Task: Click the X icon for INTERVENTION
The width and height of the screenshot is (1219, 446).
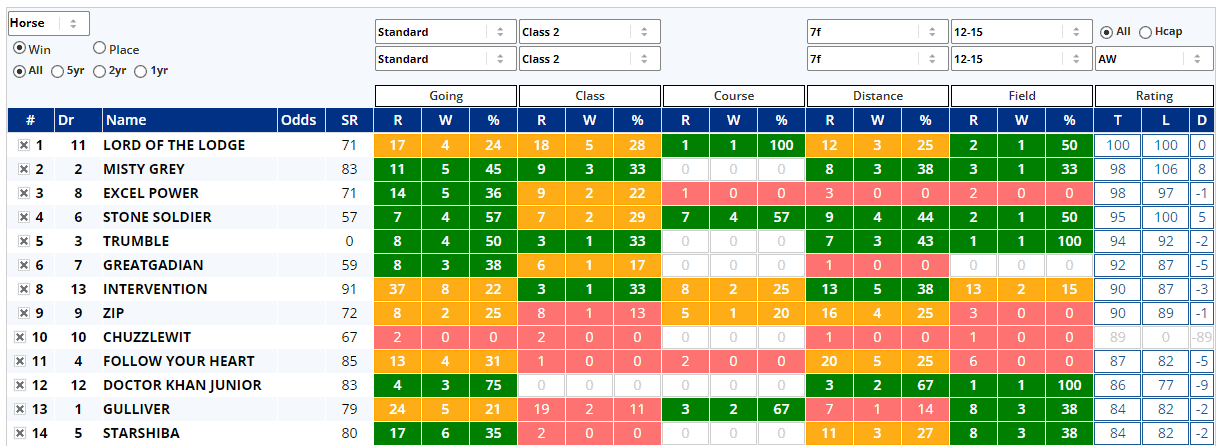Action: (23, 289)
